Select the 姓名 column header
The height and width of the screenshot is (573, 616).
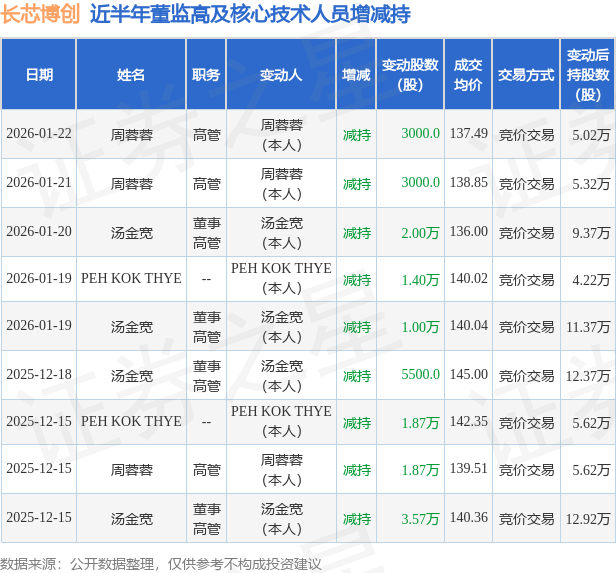pyautogui.click(x=131, y=74)
